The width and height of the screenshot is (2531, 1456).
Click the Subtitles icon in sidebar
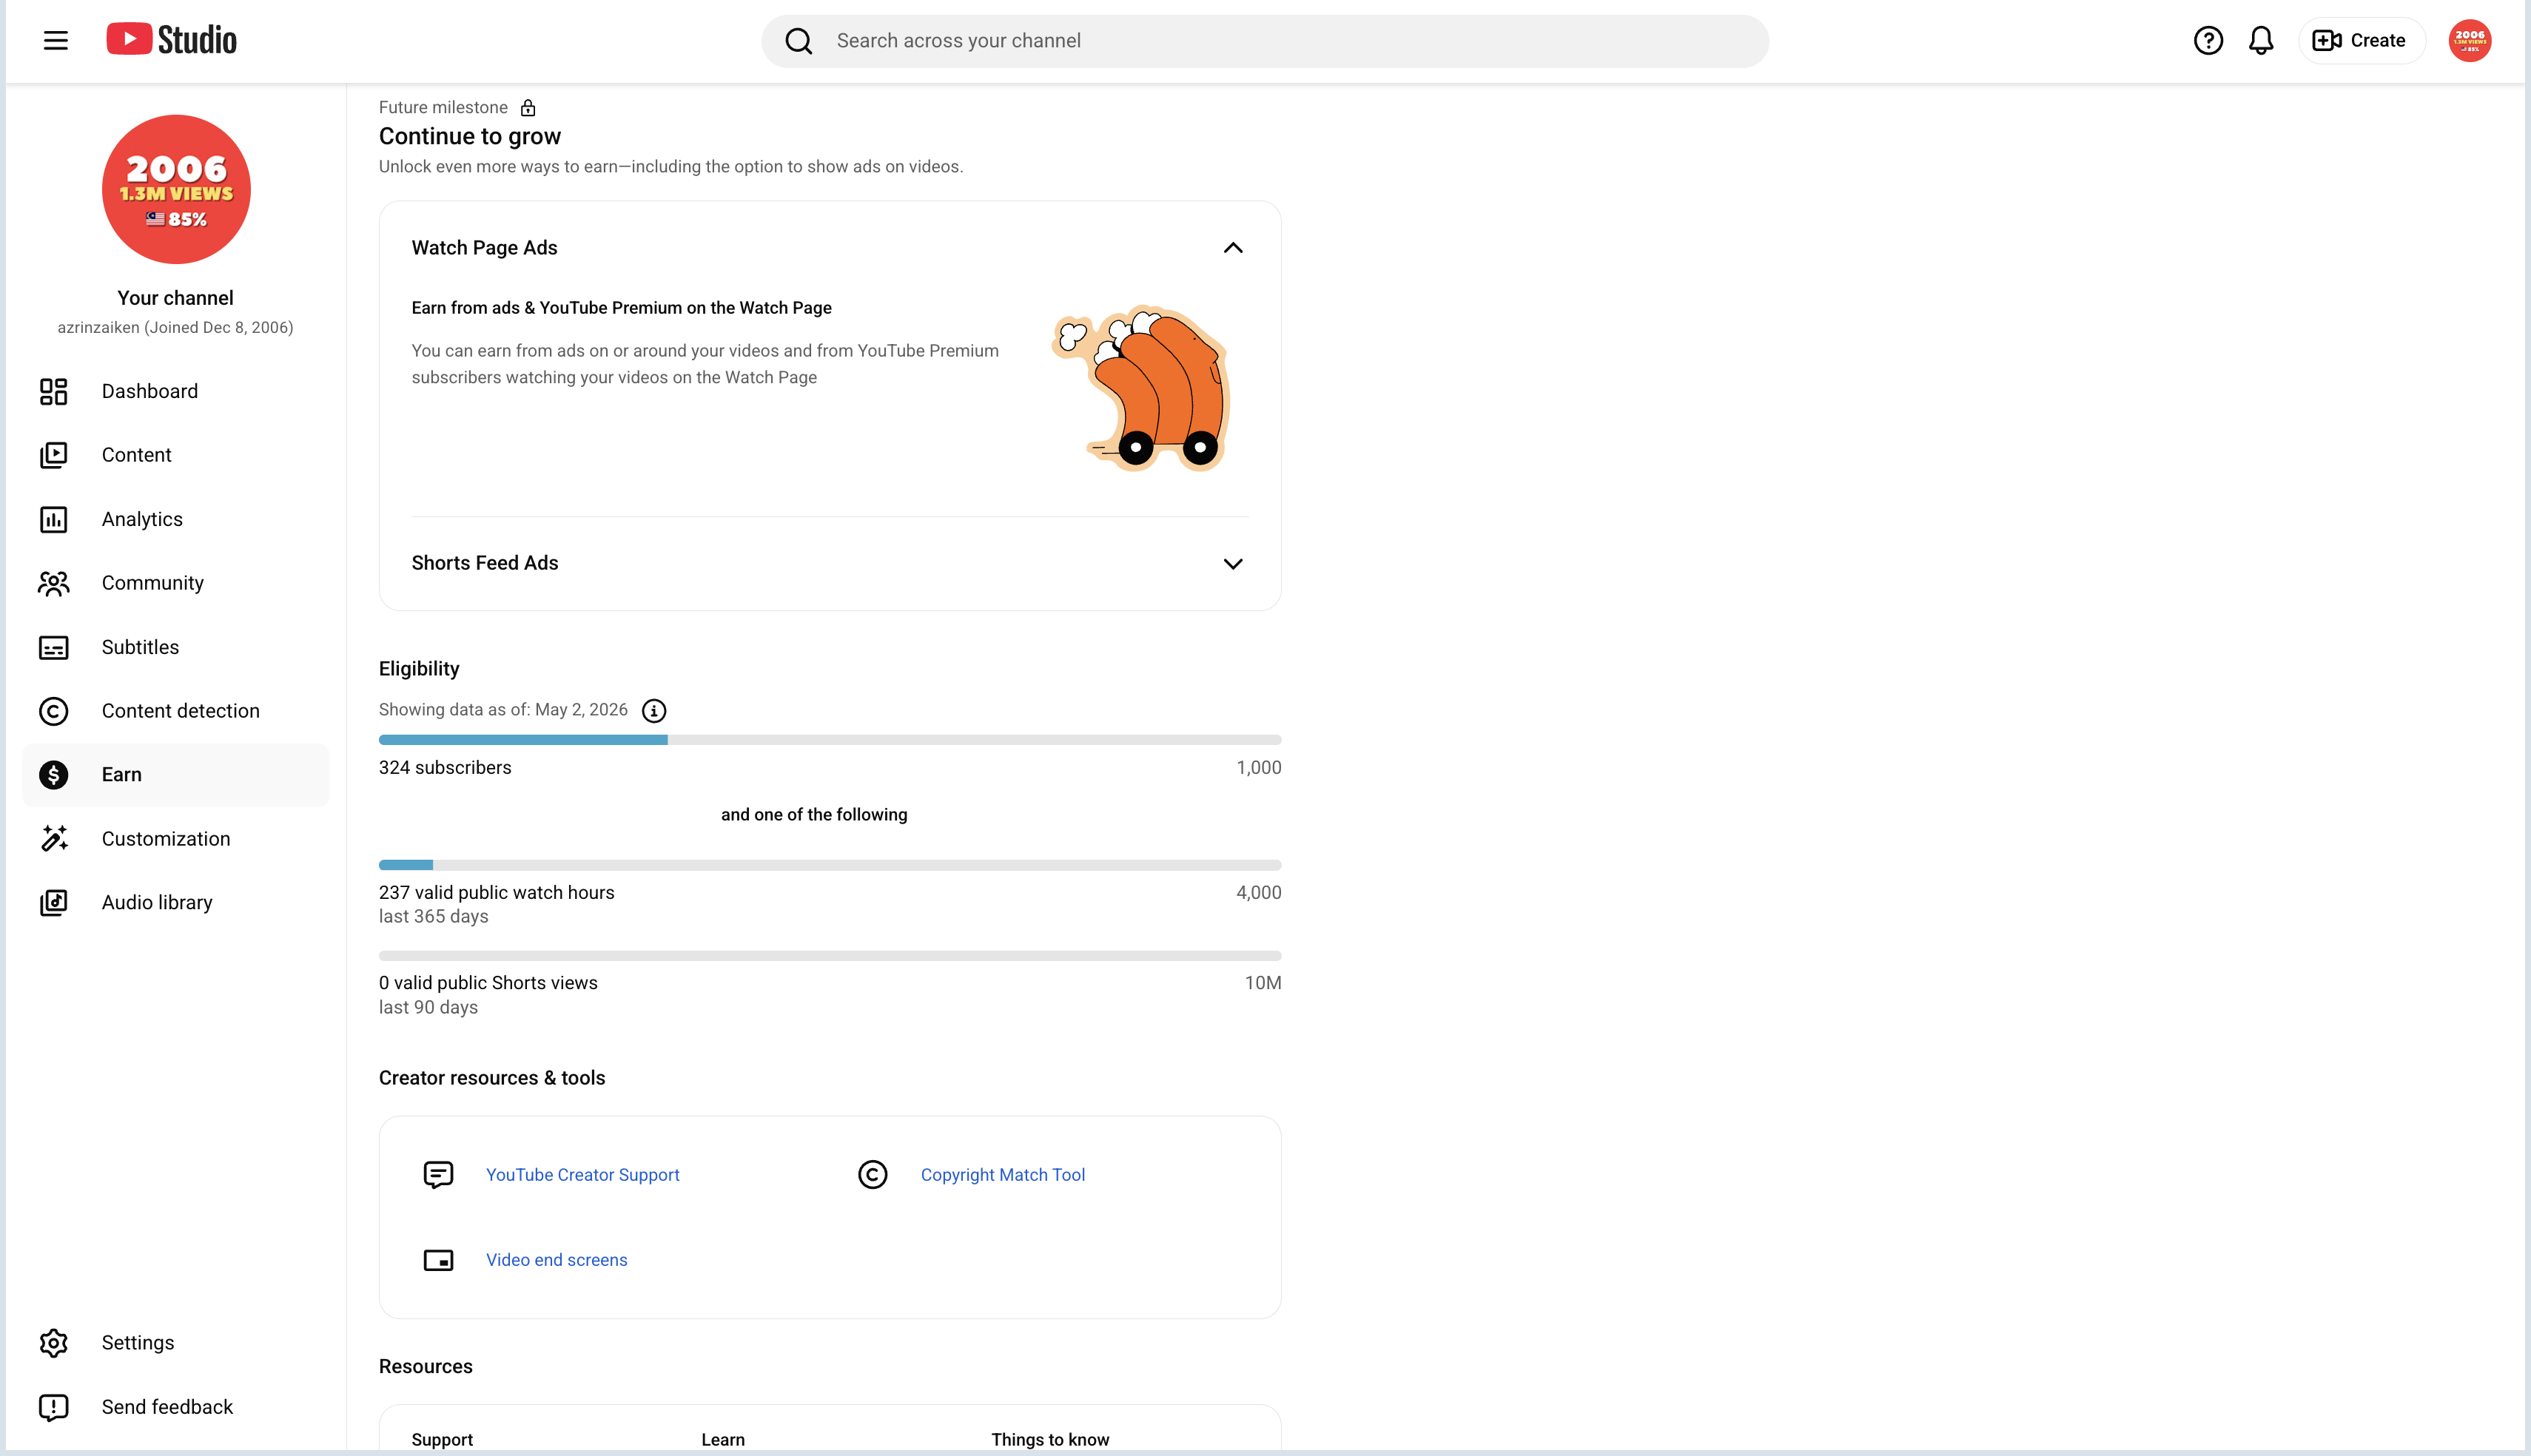point(54,647)
